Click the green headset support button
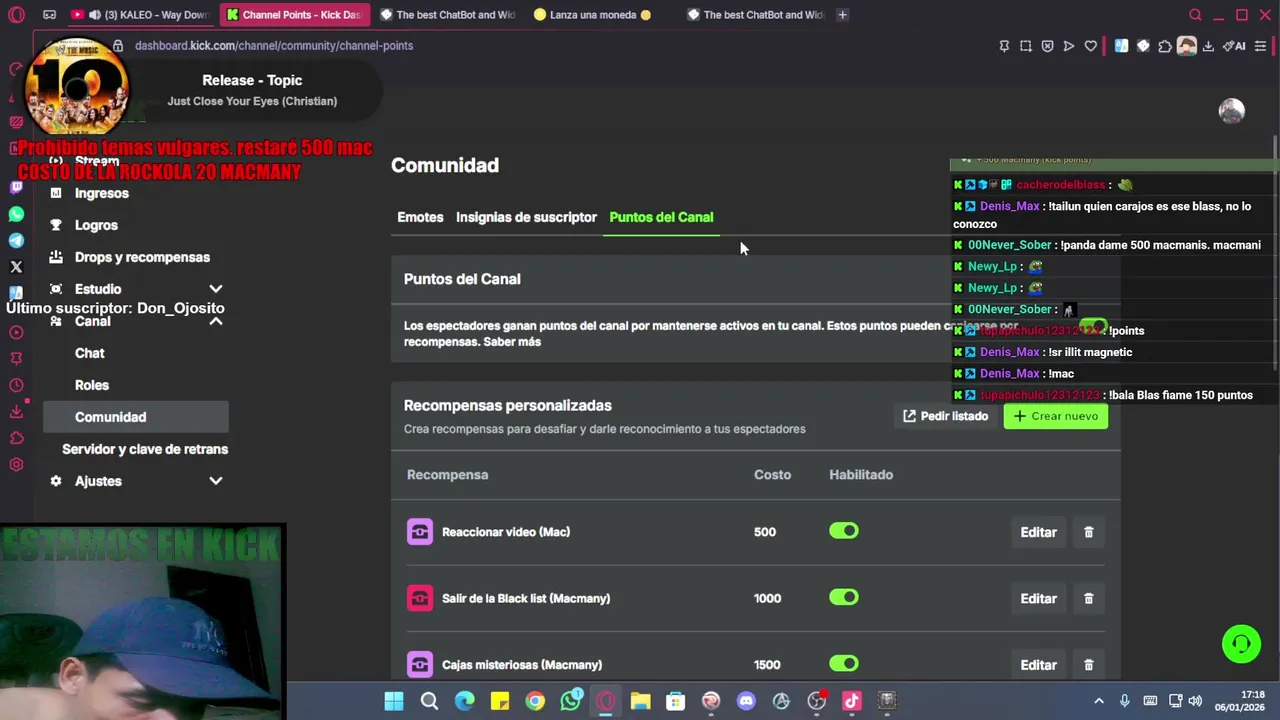The image size is (1280, 720). 1241,643
